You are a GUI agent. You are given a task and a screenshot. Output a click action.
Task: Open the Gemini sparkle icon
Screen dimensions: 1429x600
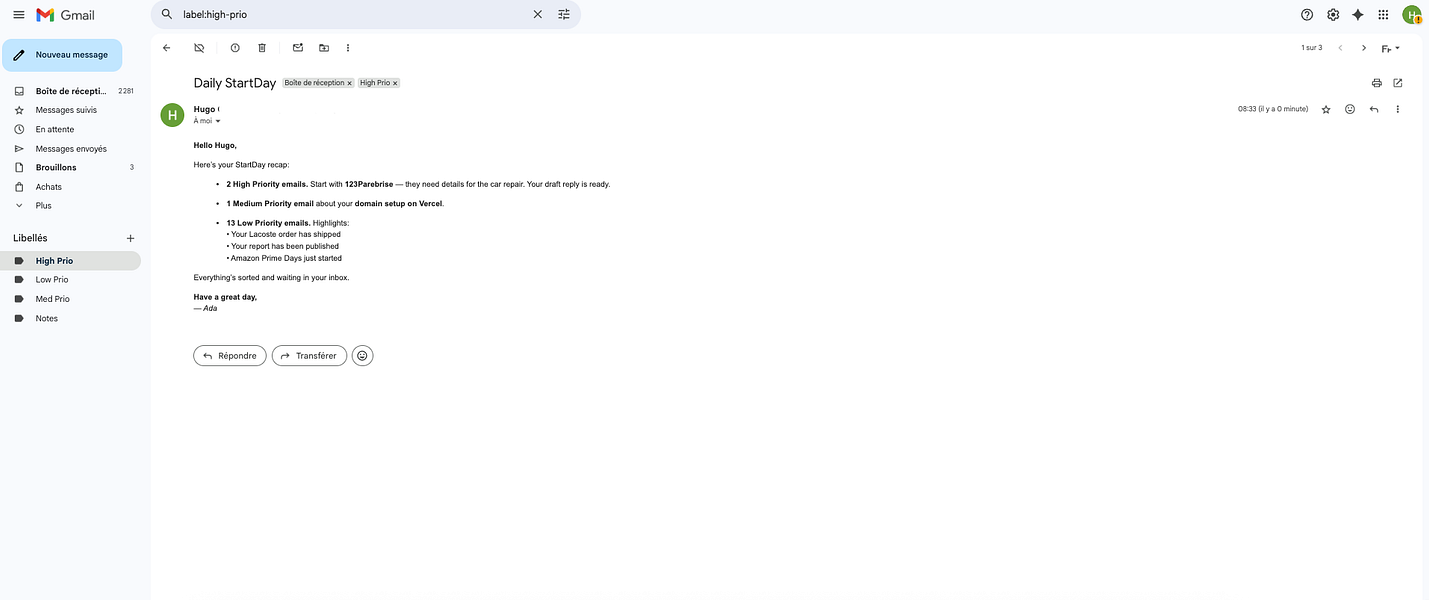[x=1358, y=15]
